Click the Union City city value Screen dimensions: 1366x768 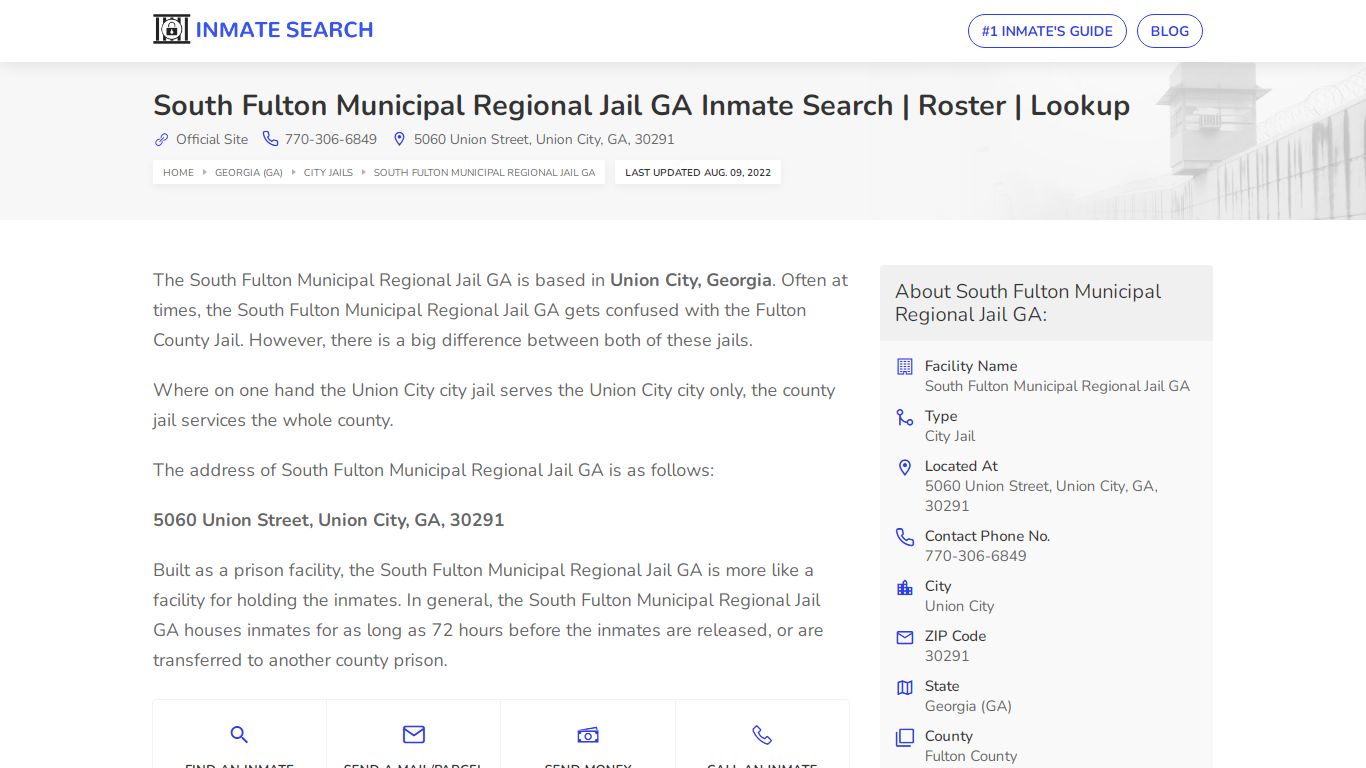coord(959,606)
